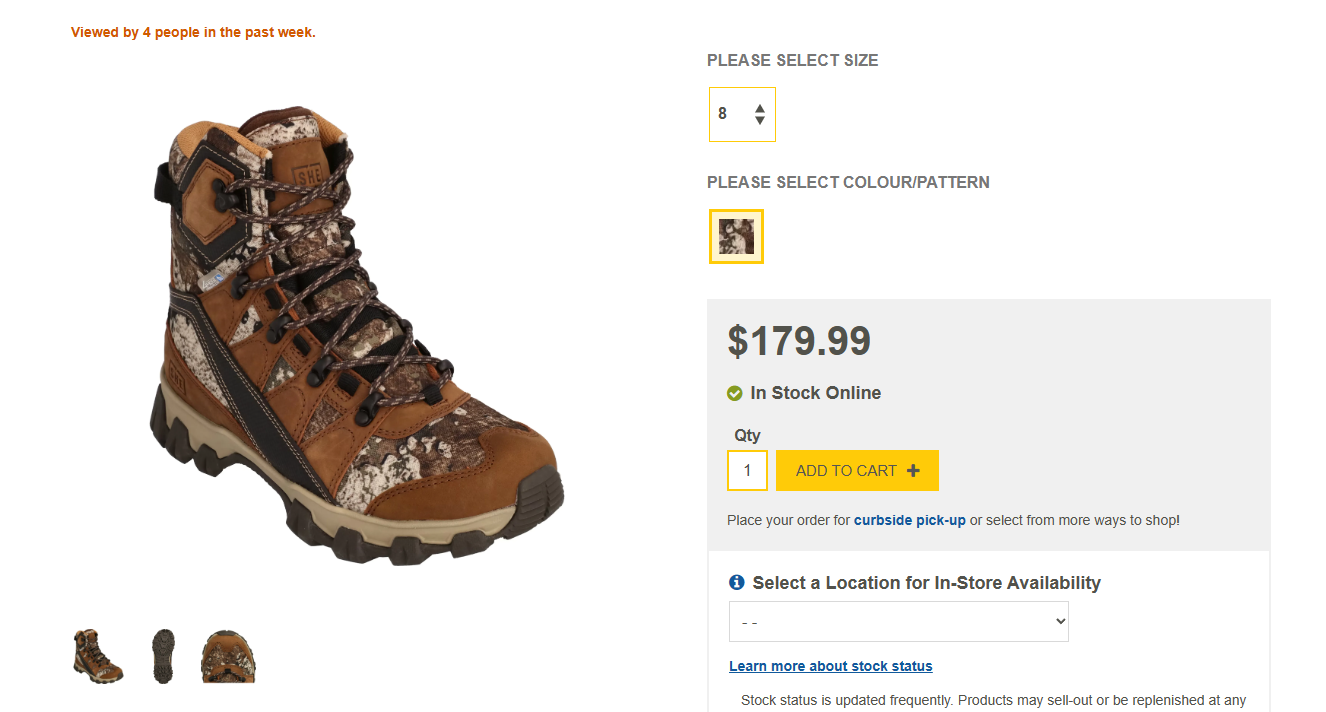Click the blue info icon beside Select a Location
Image resolution: width=1326 pixels, height=712 pixels.
737,582
